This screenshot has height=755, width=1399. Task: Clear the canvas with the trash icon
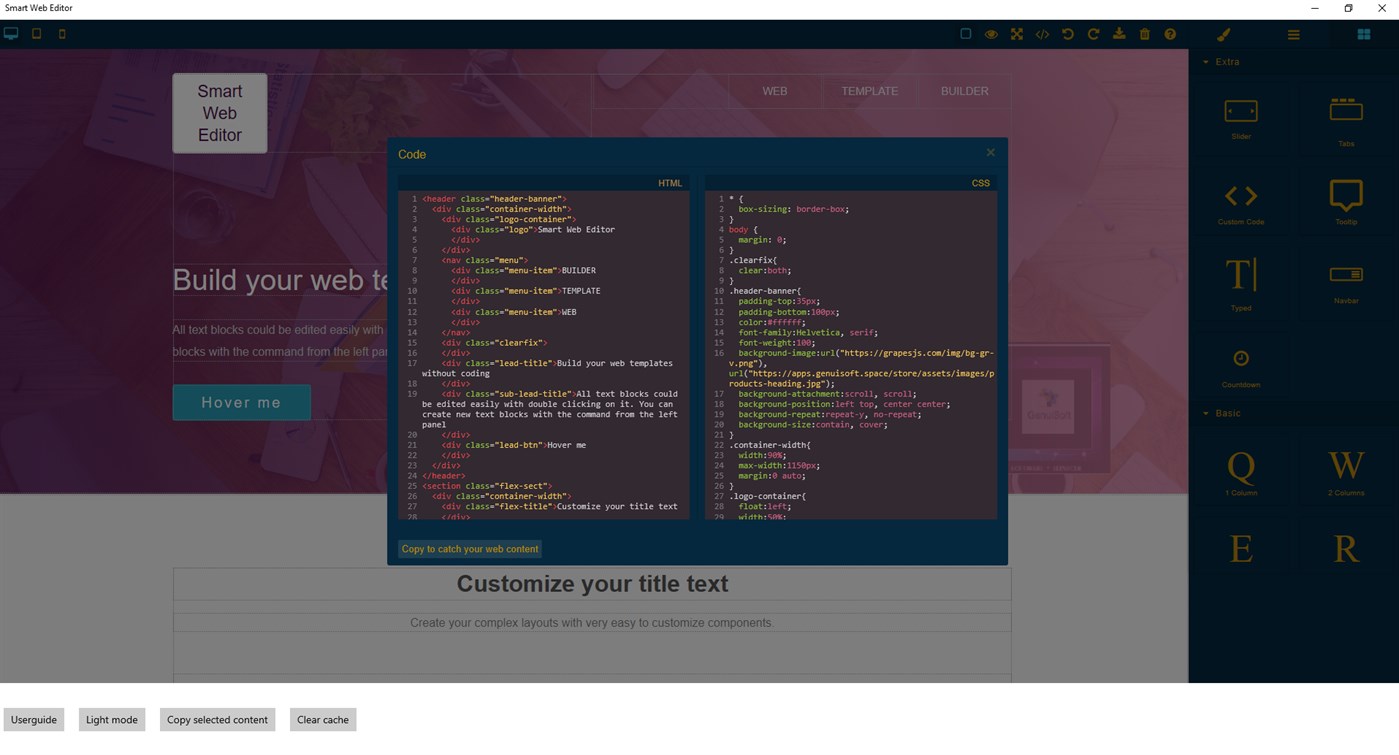coord(1144,33)
